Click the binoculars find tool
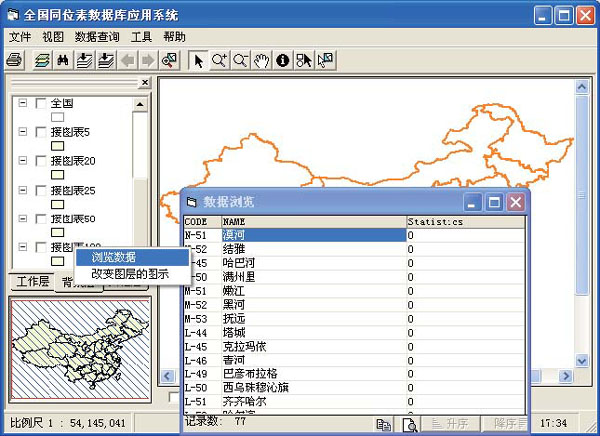This screenshot has height=436, width=600. (x=64, y=60)
